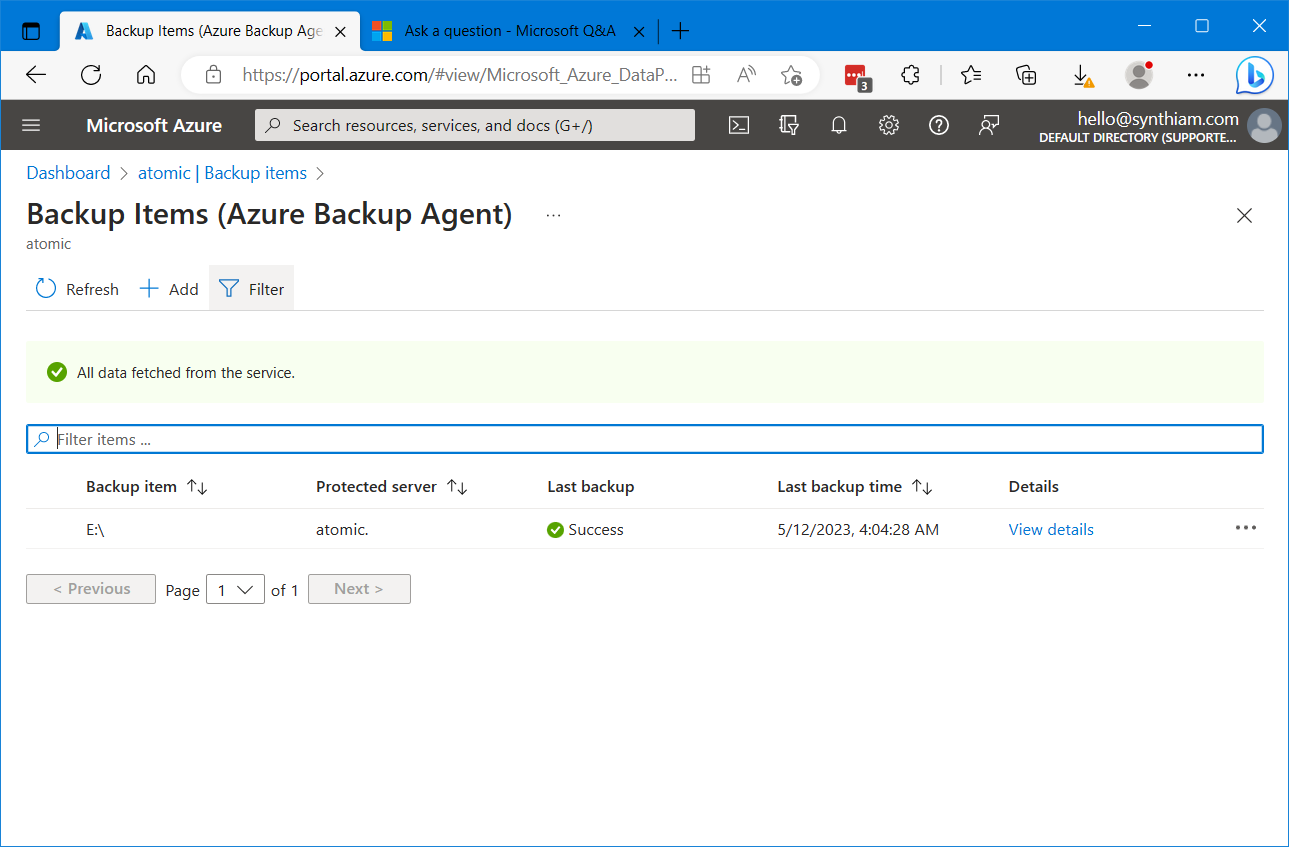The width and height of the screenshot is (1289, 847).
Task: Open the Azure notifications bell
Action: point(839,125)
